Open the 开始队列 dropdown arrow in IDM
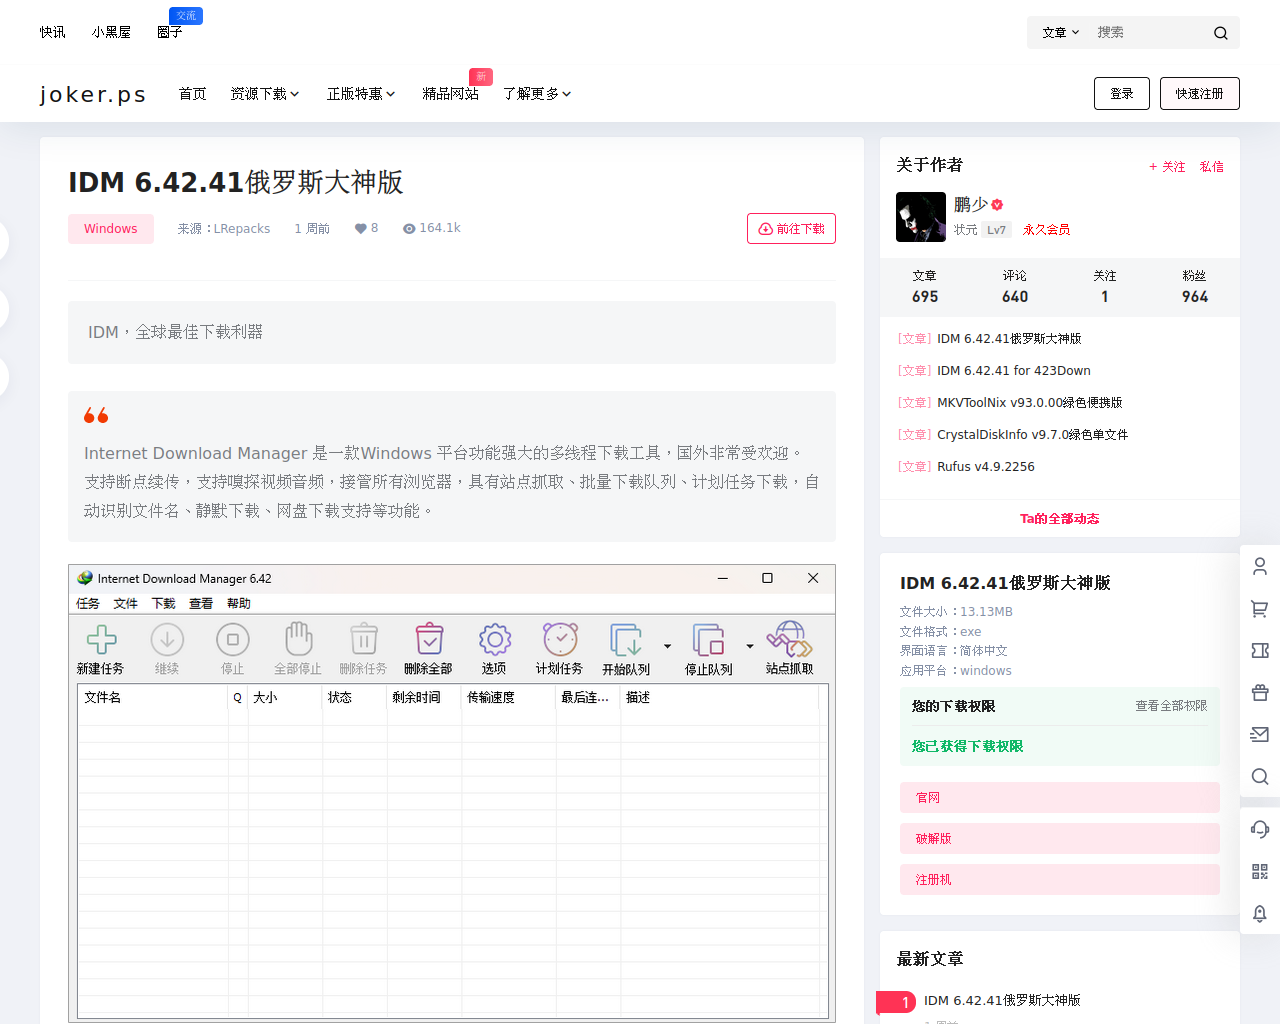The width and height of the screenshot is (1280, 1024). tap(667, 646)
